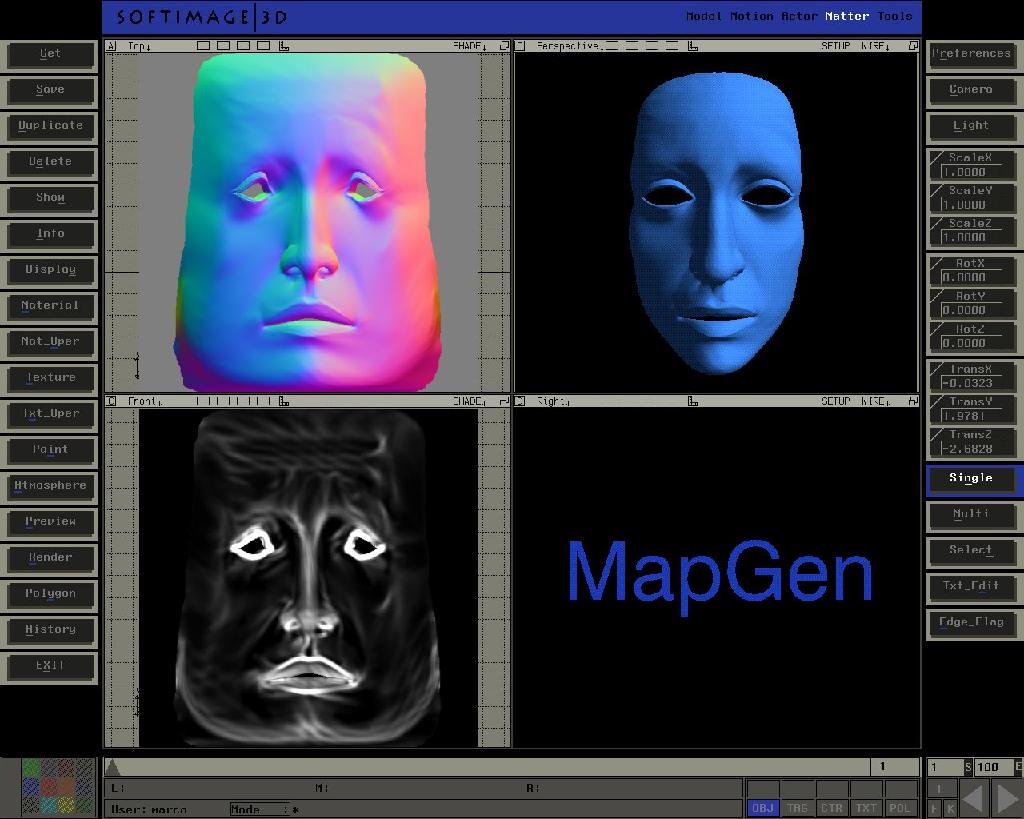Click the ScaleX slash icon
The width and height of the screenshot is (1024, 819).
[937, 157]
